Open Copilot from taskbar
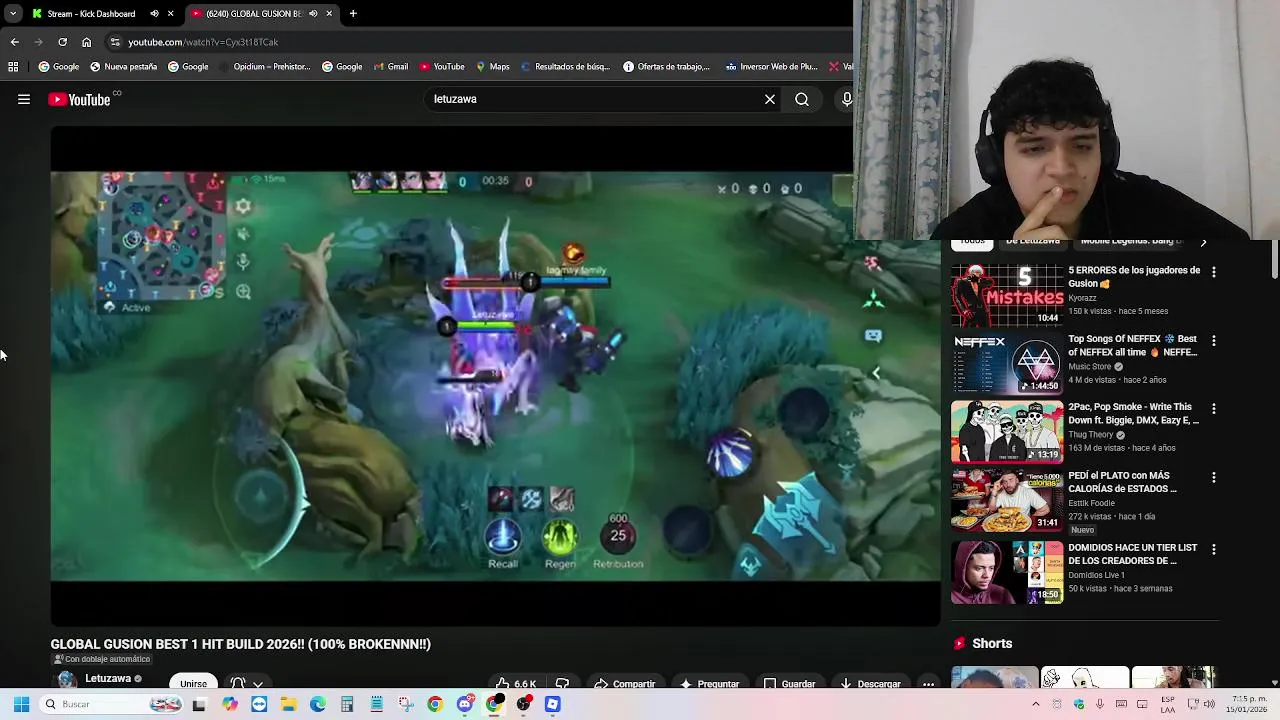Image resolution: width=1280 pixels, height=720 pixels. (230, 704)
